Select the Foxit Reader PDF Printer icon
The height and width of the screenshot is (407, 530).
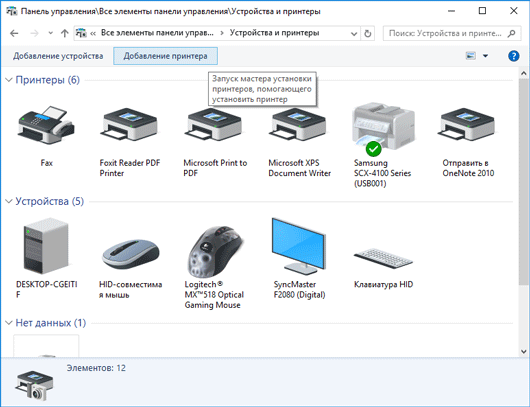click(130, 125)
